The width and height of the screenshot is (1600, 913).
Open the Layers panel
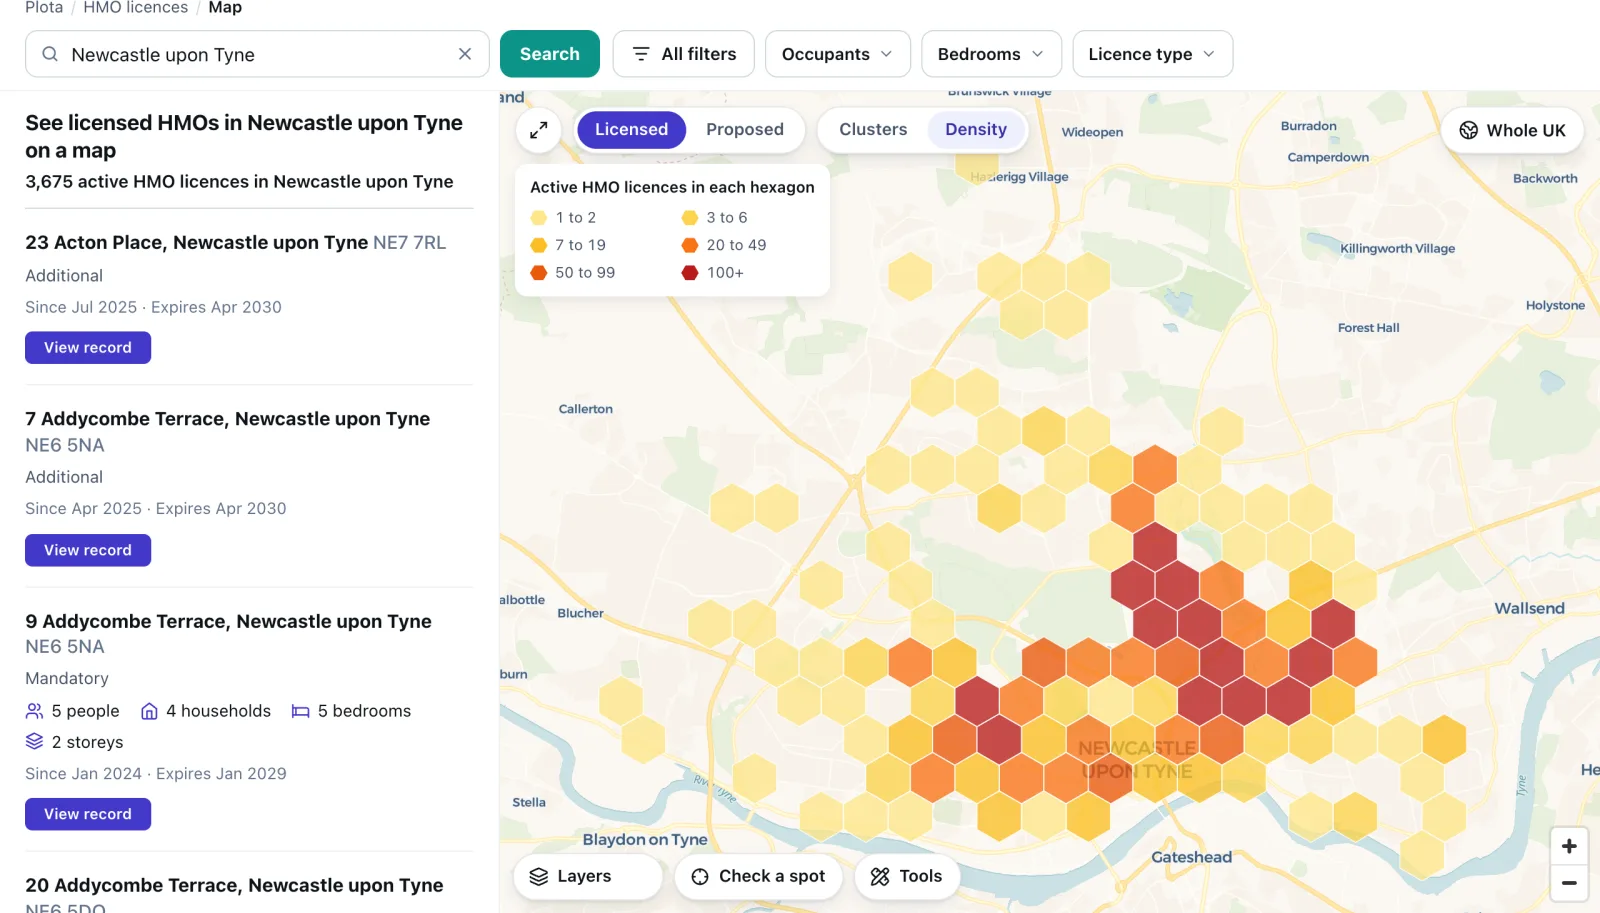coord(588,876)
